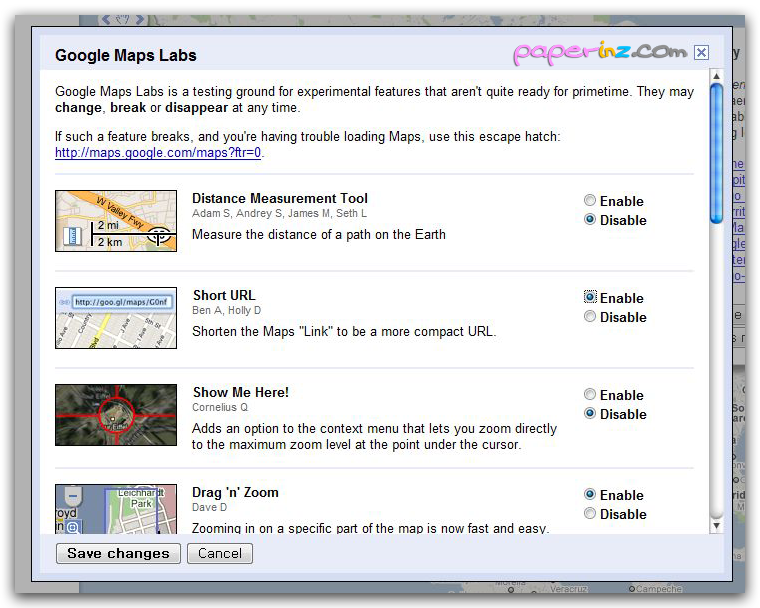Disable the Show Me Here! feature
The height and width of the screenshot is (608, 760).
point(589,414)
